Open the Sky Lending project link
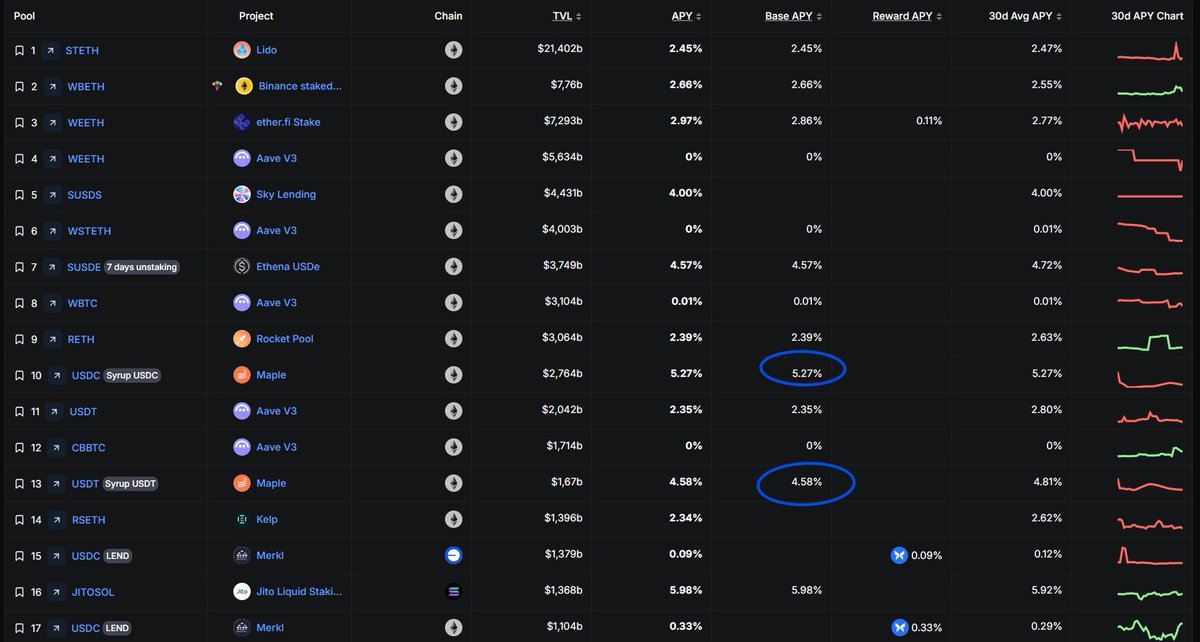This screenshot has height=642, width=1200. tap(286, 194)
